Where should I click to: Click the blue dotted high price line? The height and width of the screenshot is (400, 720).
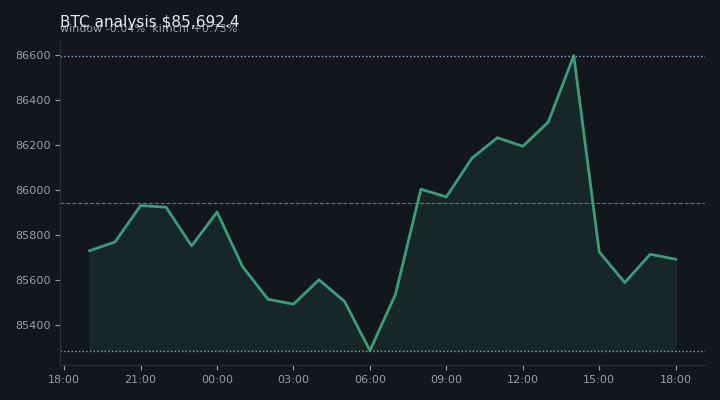(383, 56)
